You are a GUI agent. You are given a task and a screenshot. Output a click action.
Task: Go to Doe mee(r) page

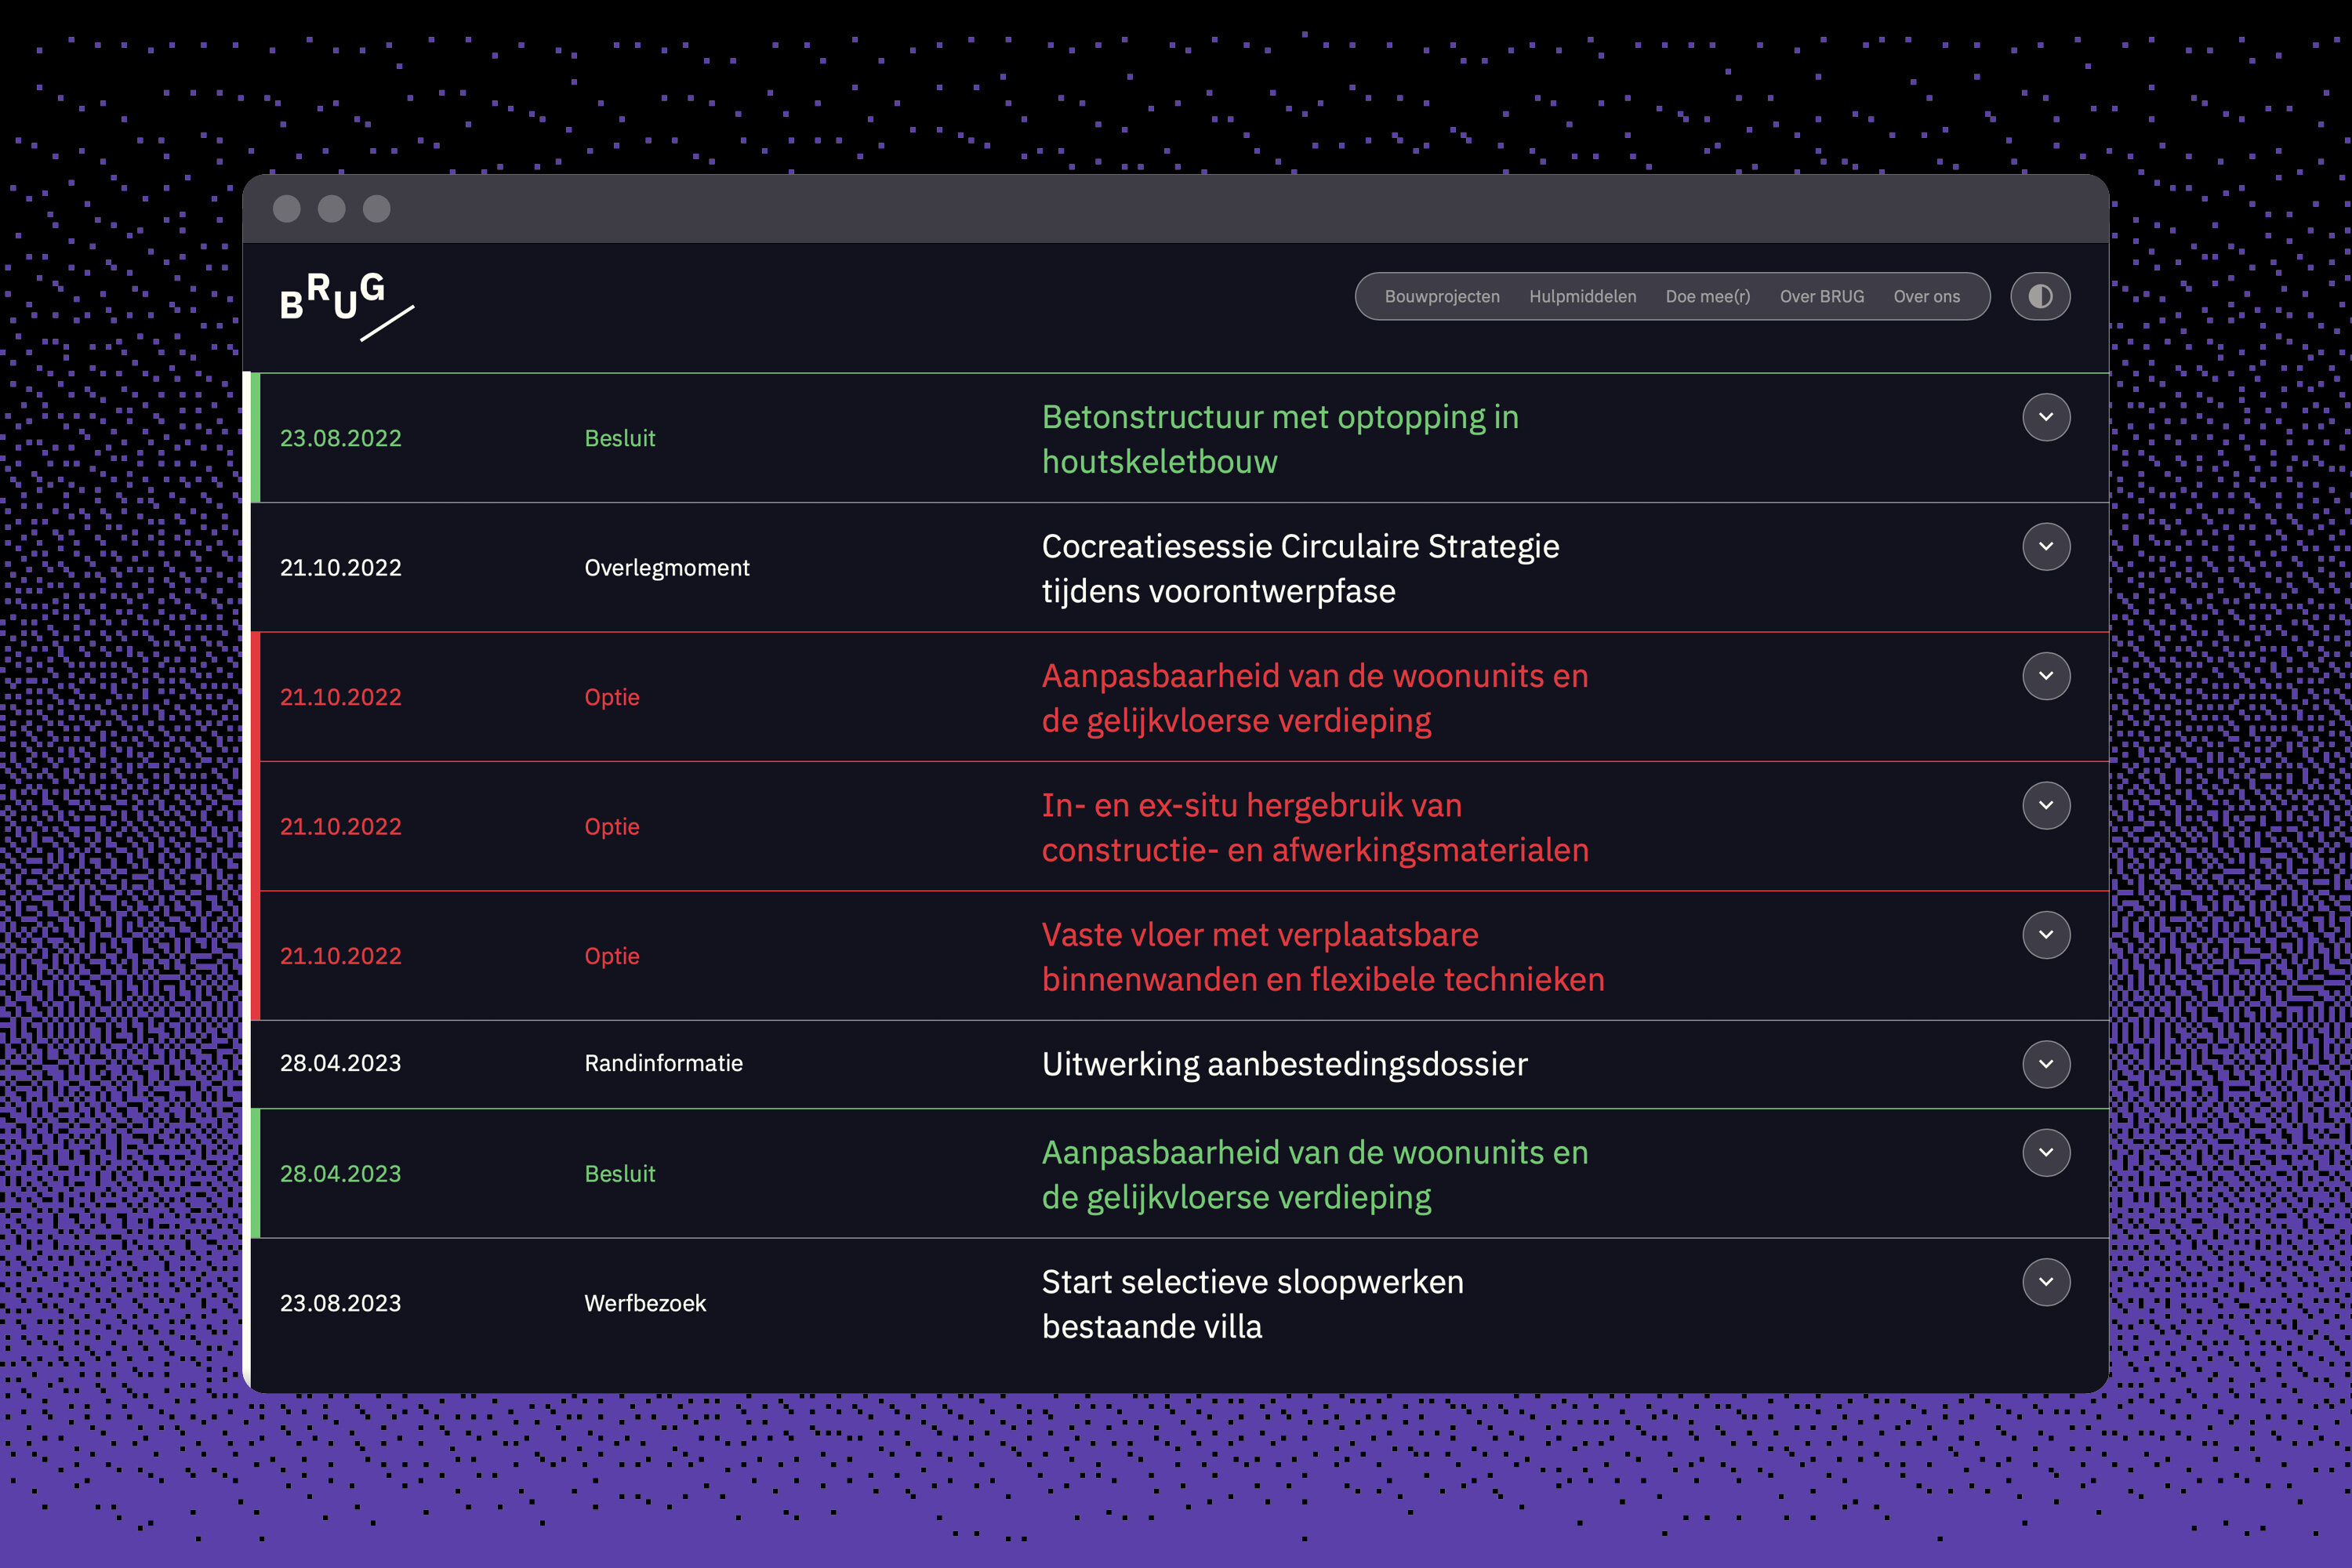click(x=1707, y=296)
